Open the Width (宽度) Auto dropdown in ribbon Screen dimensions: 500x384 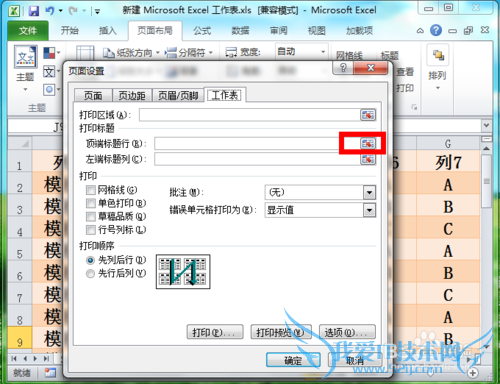coord(323,52)
